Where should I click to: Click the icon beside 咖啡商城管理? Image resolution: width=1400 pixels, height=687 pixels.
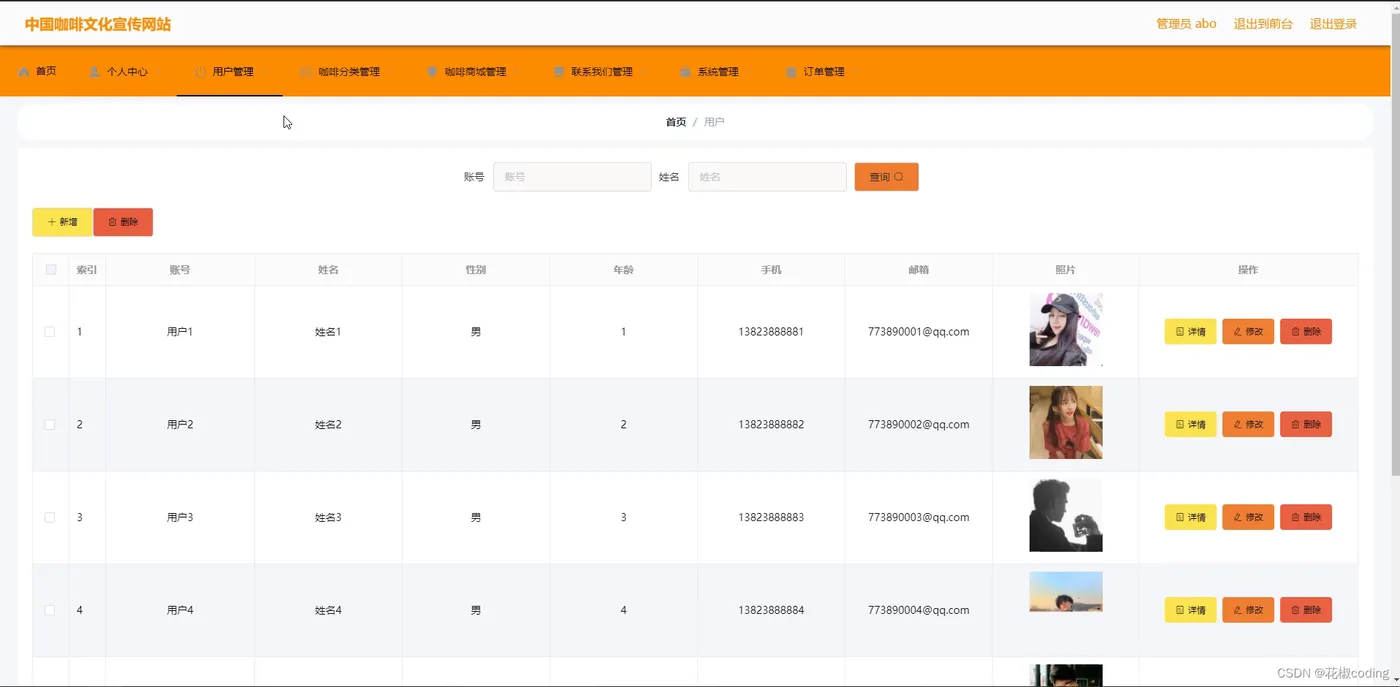pyautogui.click(x=432, y=72)
